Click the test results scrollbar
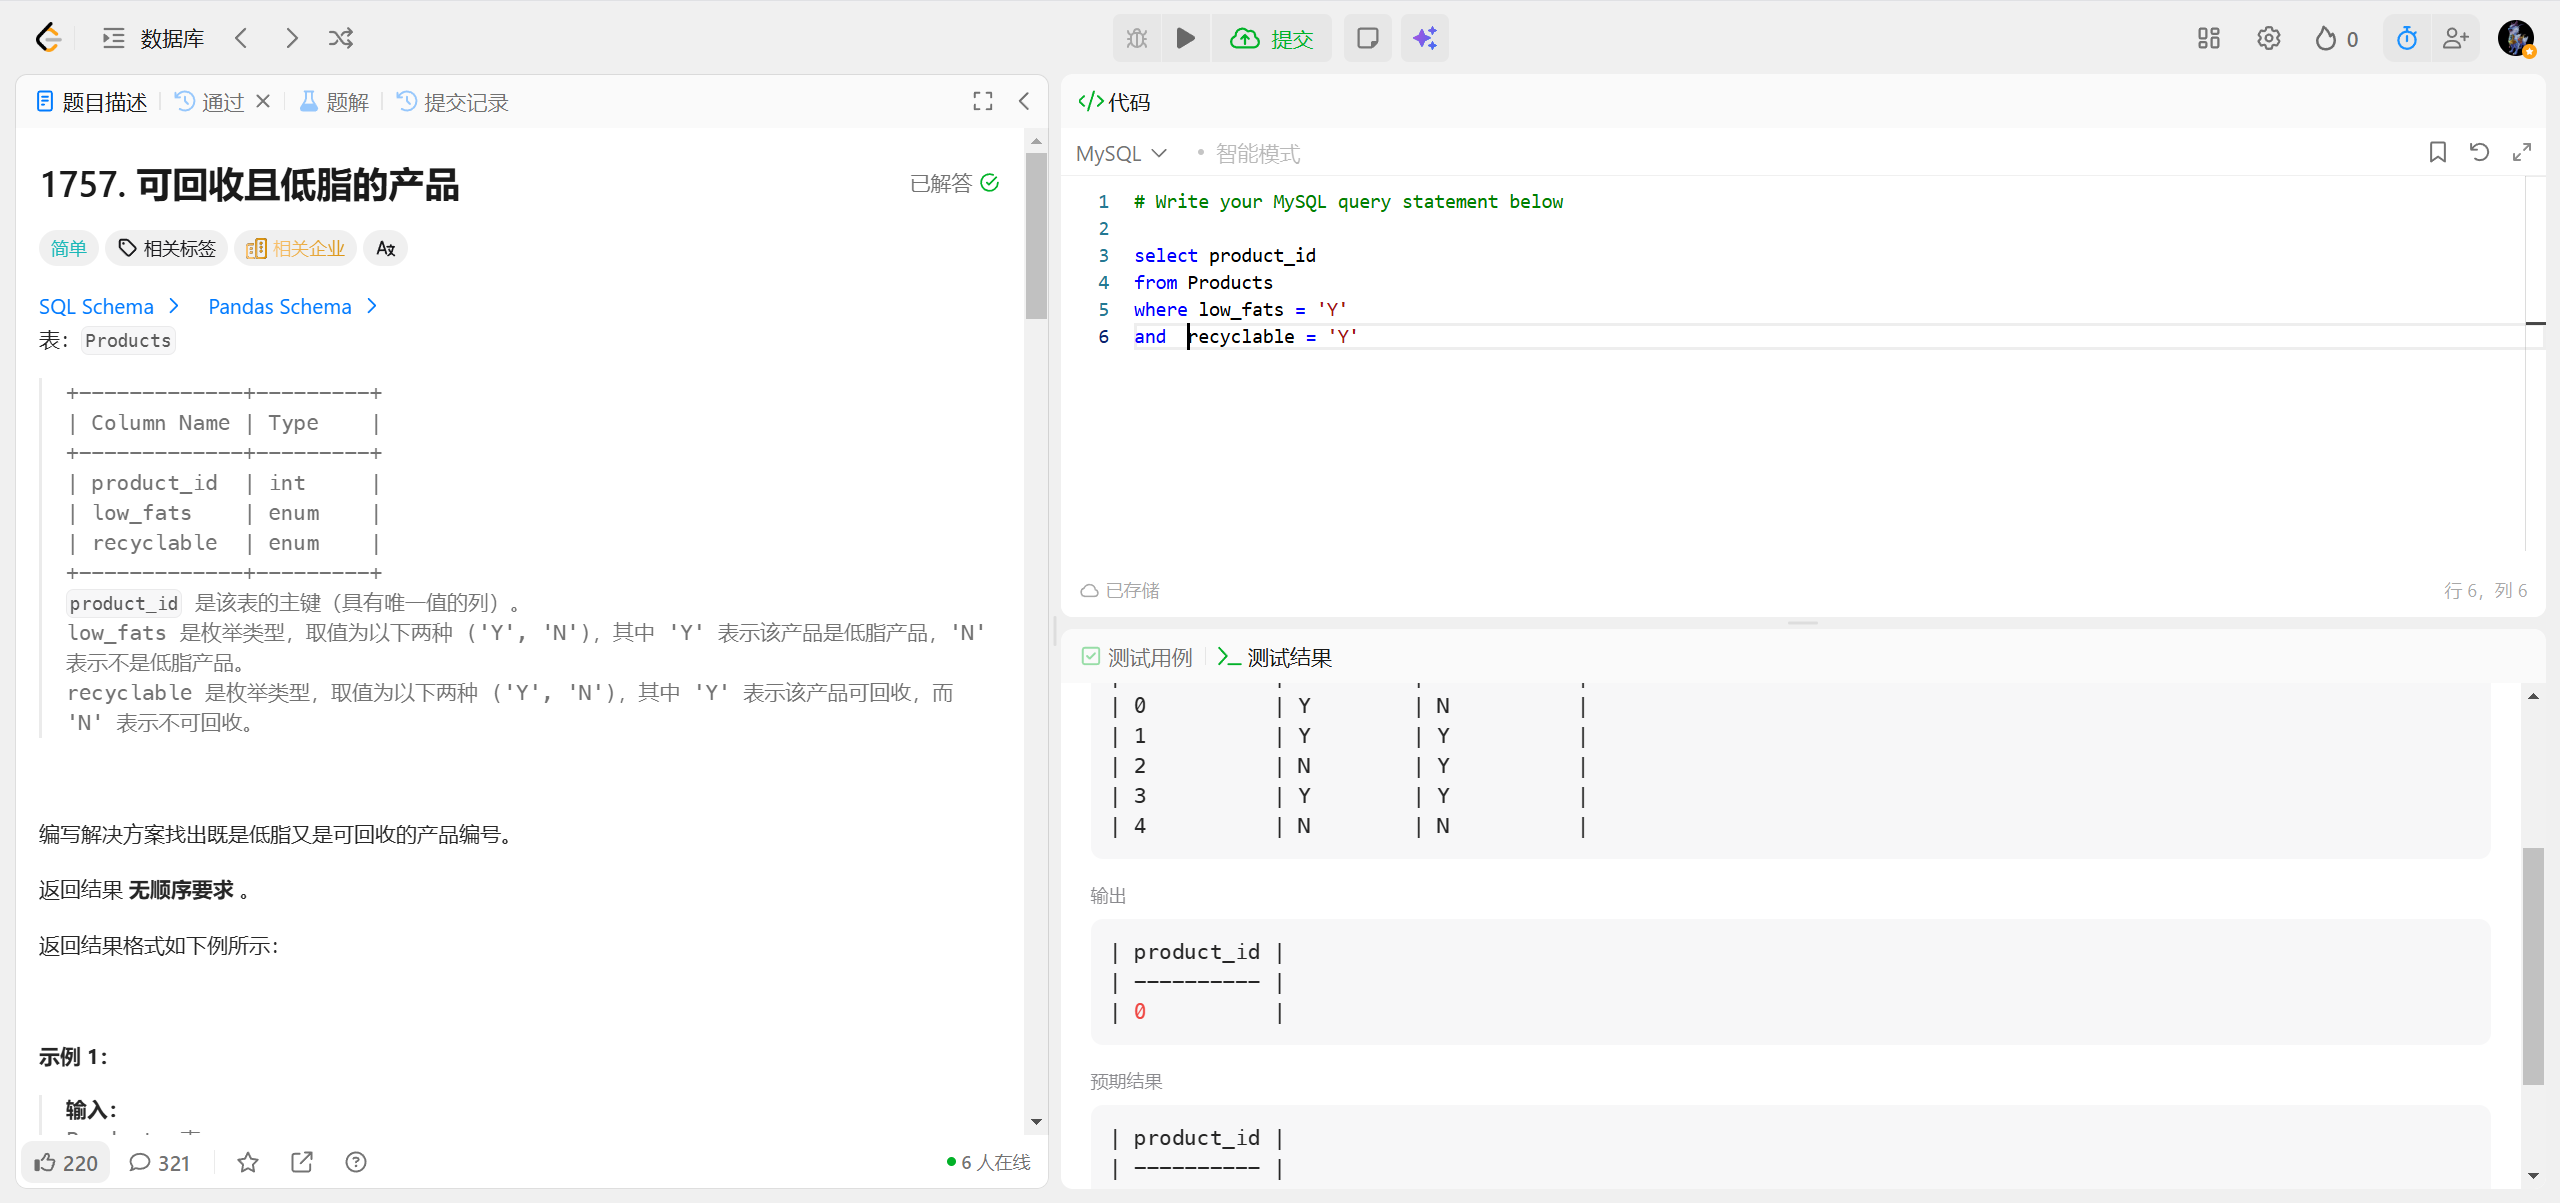The height and width of the screenshot is (1203, 2560). click(x=2532, y=965)
